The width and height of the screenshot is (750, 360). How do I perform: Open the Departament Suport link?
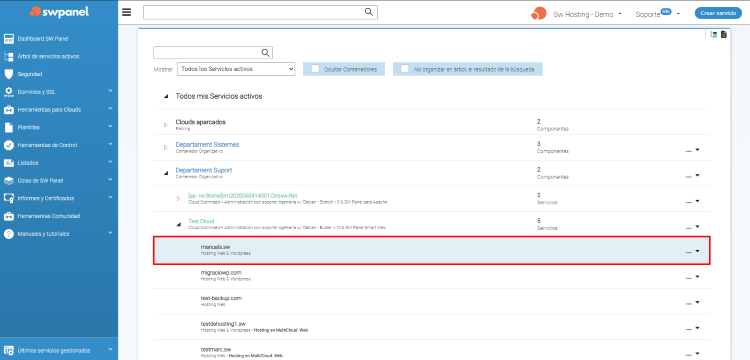[x=204, y=170]
